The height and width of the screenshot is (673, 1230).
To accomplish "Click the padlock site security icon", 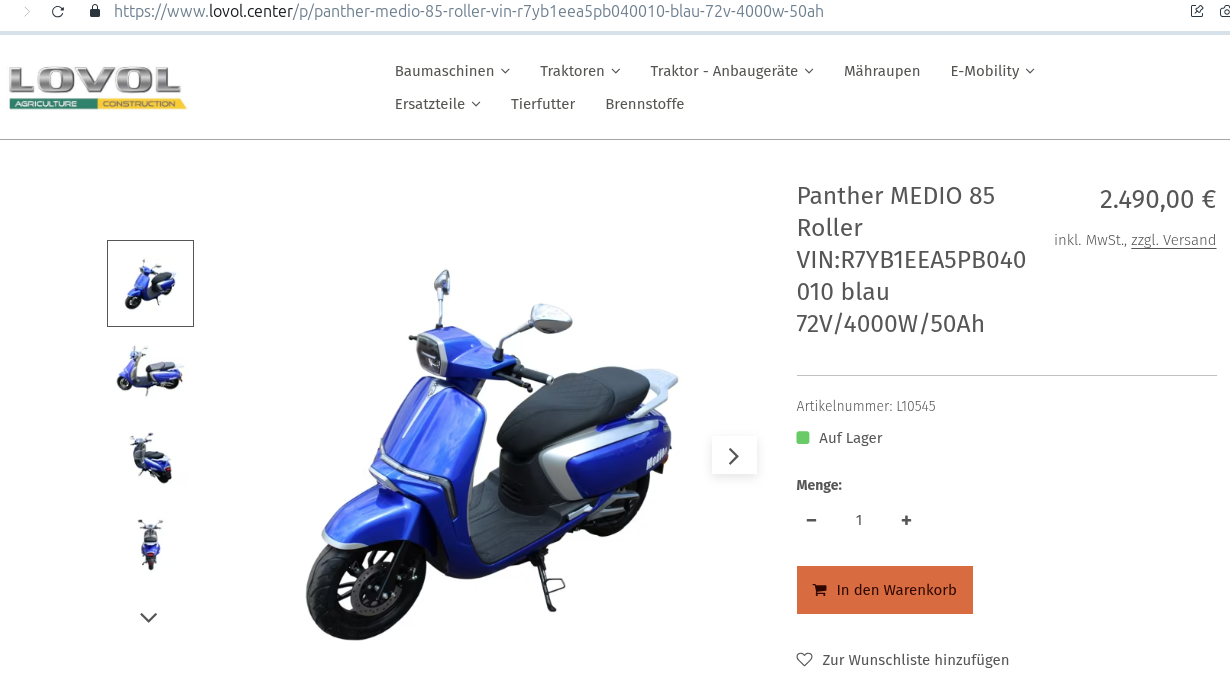I will click(95, 11).
